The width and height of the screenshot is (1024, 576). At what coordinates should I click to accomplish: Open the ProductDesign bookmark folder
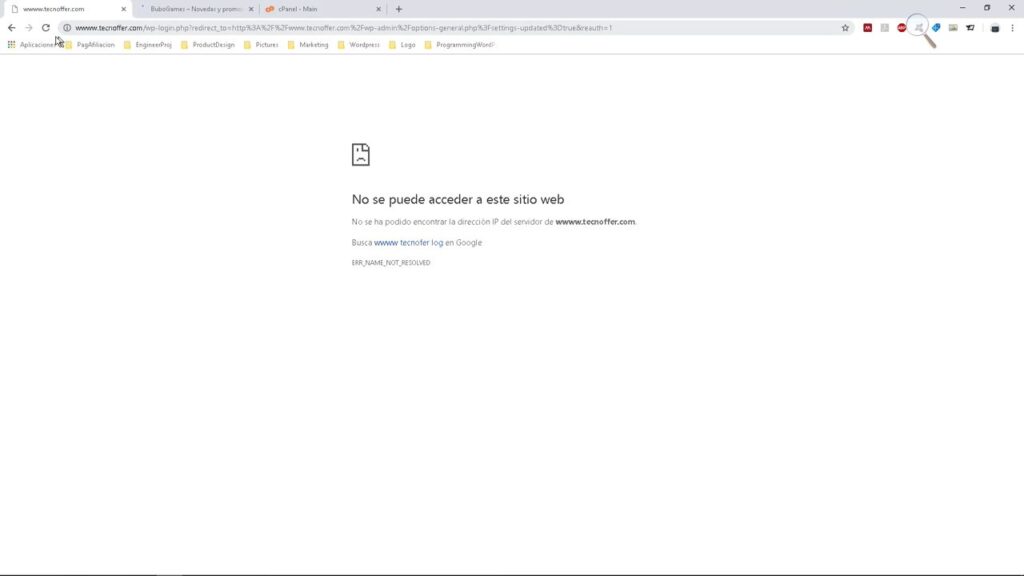point(208,45)
